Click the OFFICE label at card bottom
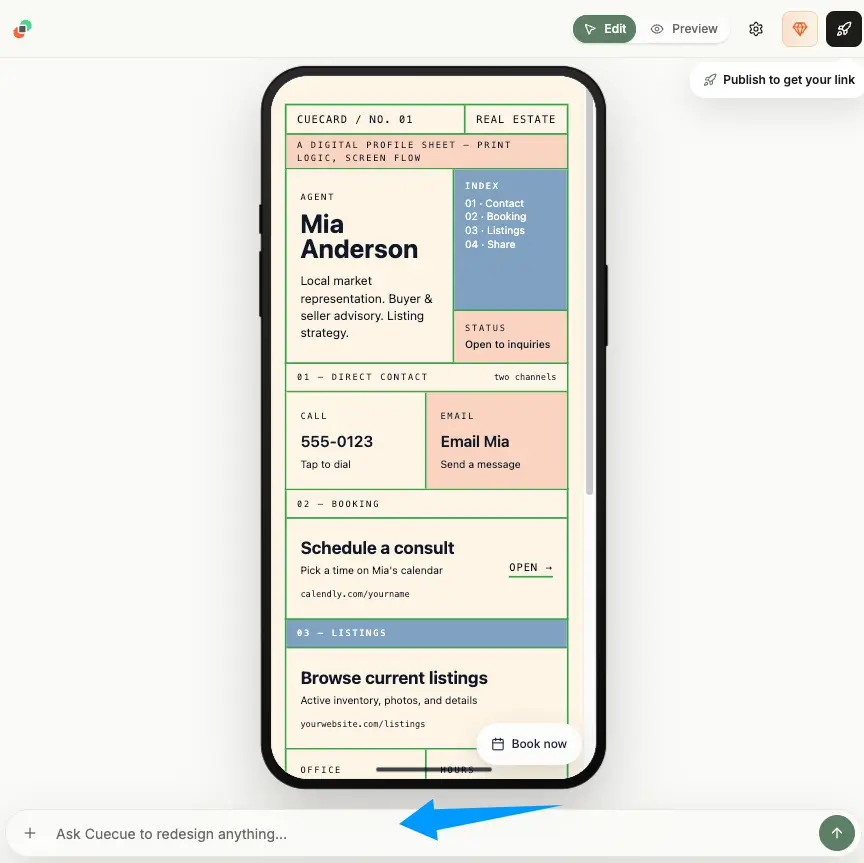This screenshot has height=863, width=864. click(x=320, y=769)
